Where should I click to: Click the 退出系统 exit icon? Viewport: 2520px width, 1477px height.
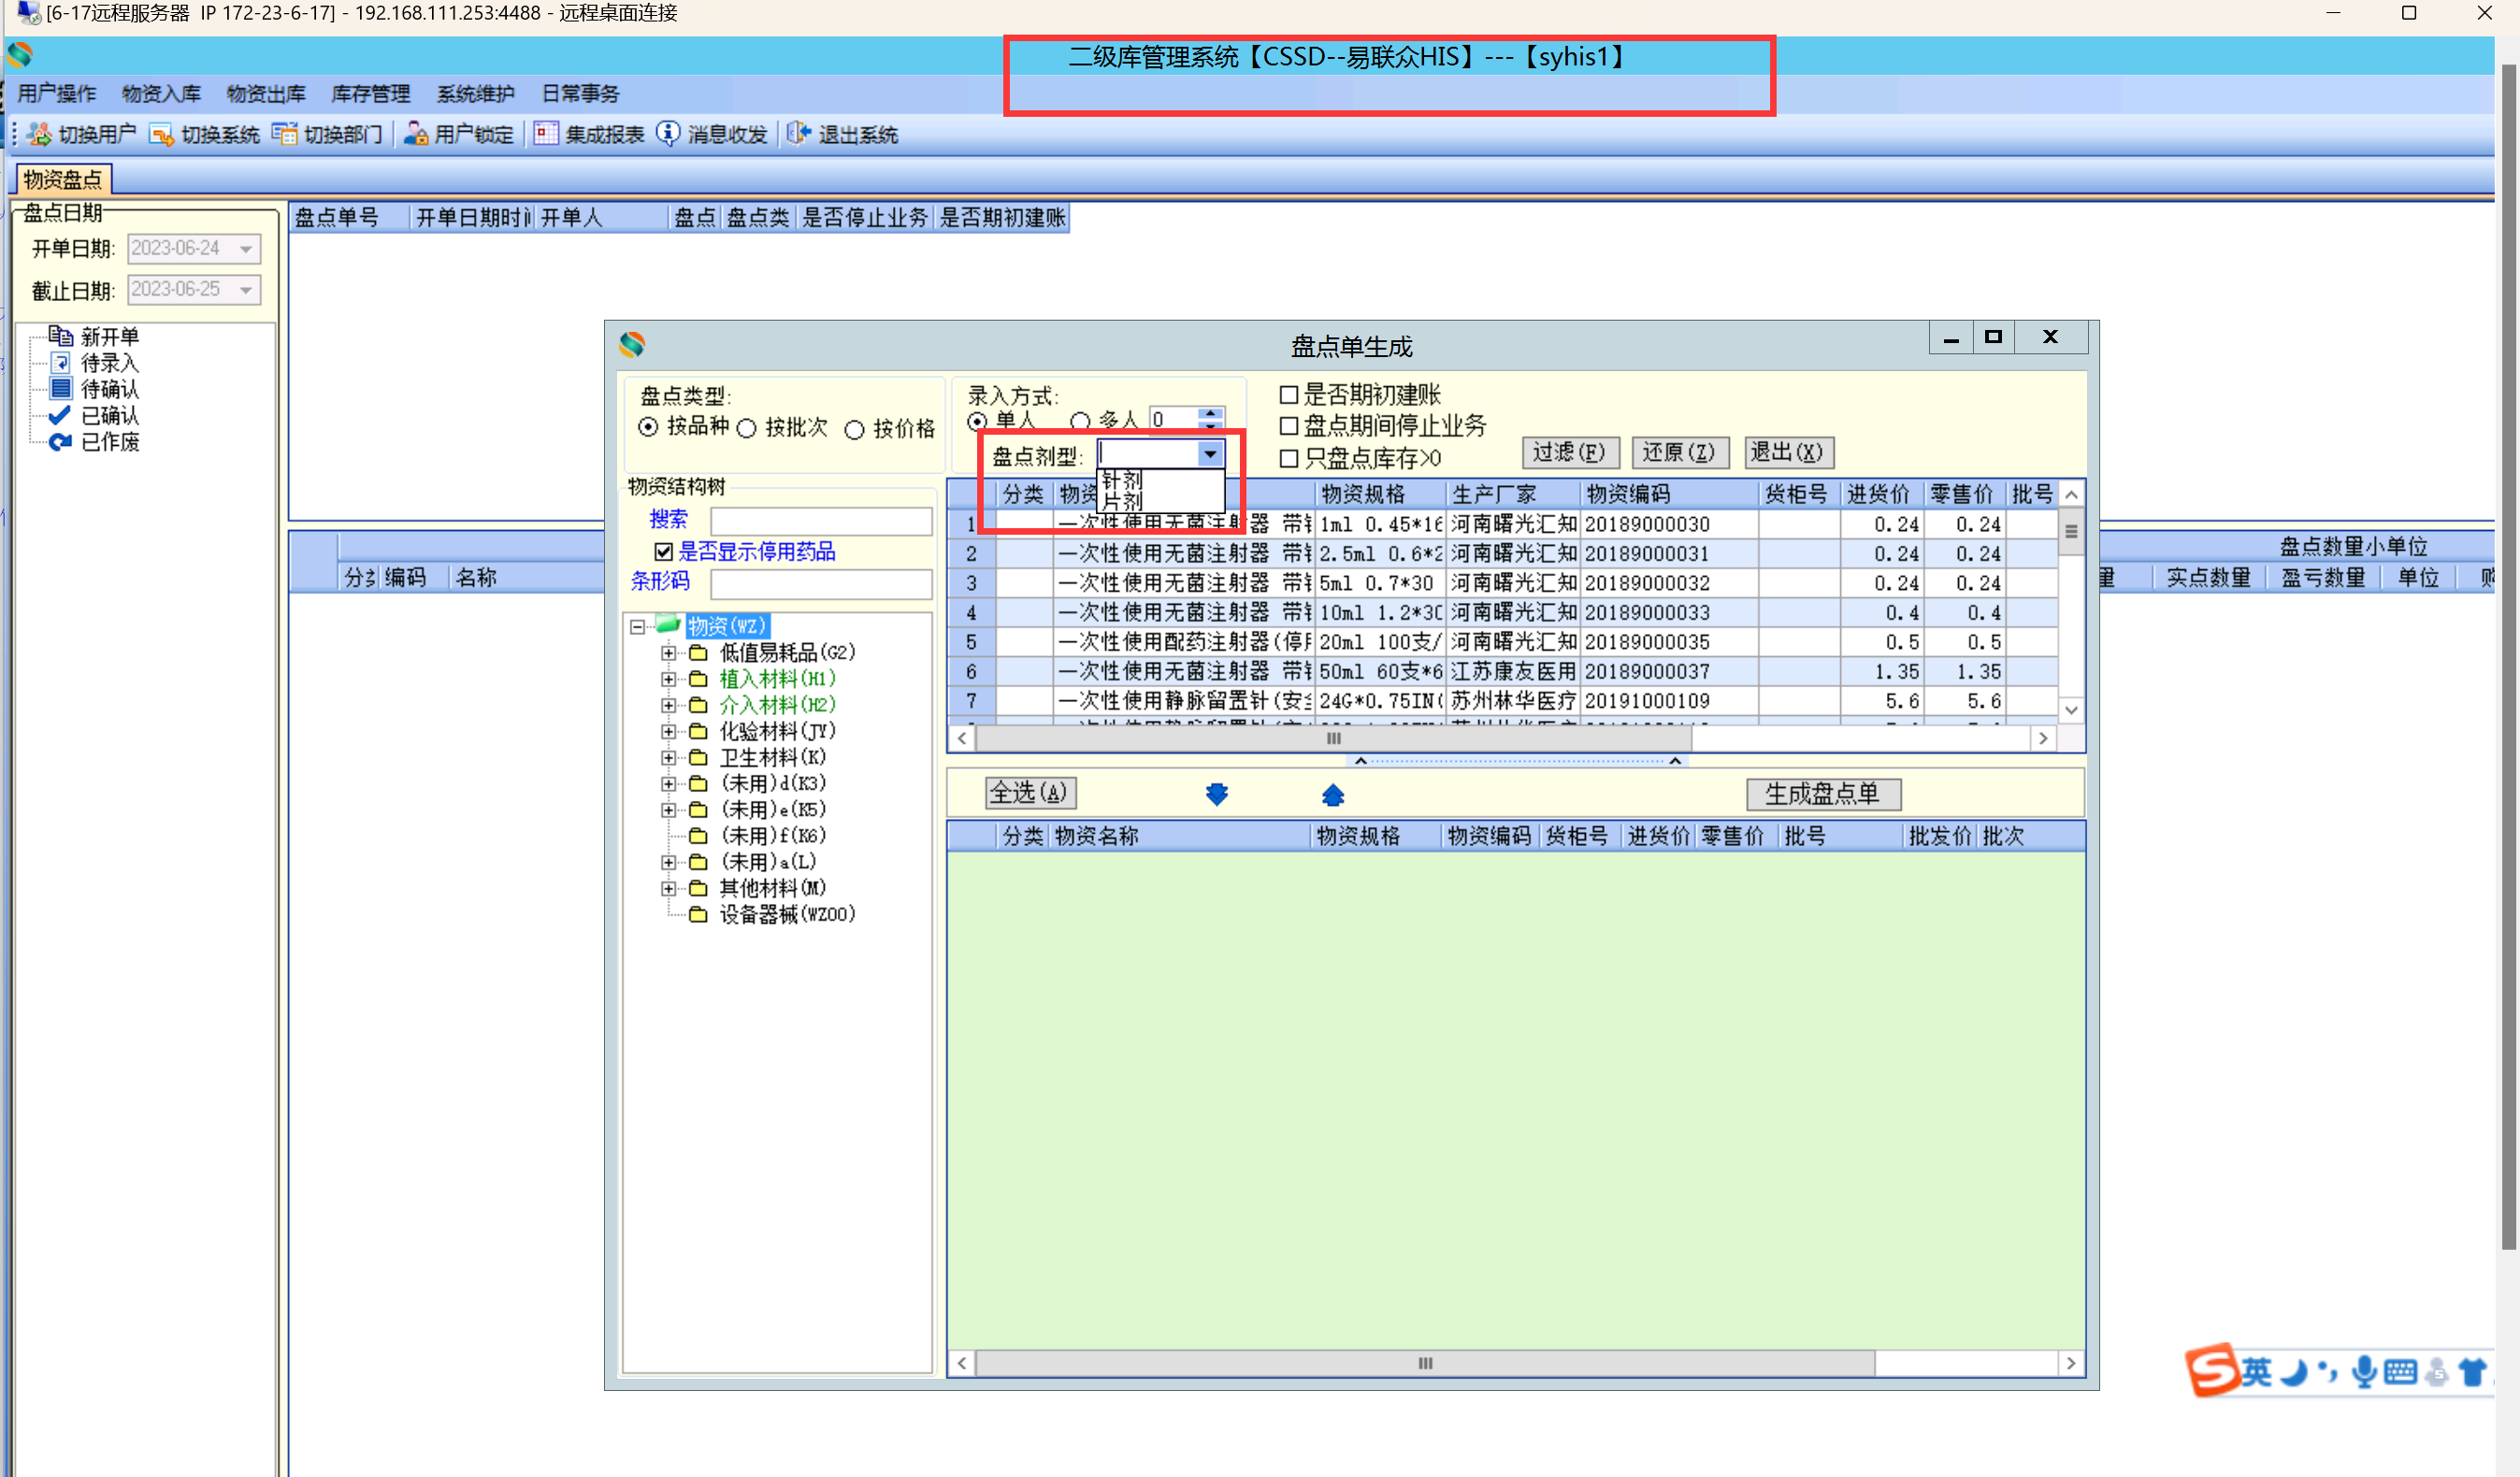[798, 134]
